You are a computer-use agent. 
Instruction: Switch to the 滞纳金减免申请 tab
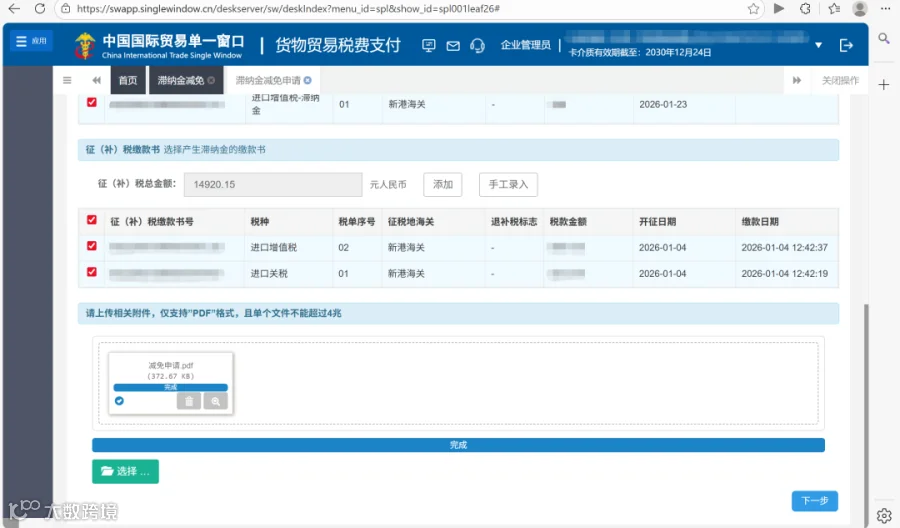pos(268,80)
